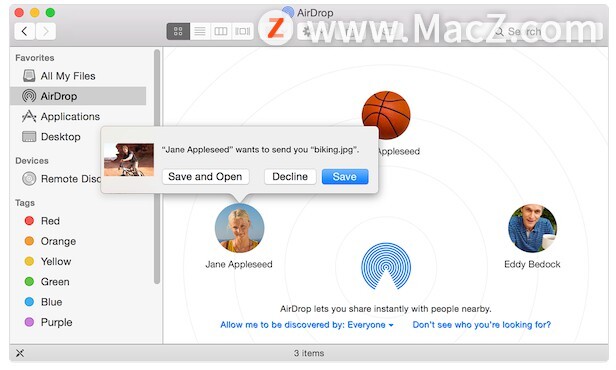Viewport: 616px width, 370px height.
Task: Click the Orange tag color dot
Action: point(29,241)
